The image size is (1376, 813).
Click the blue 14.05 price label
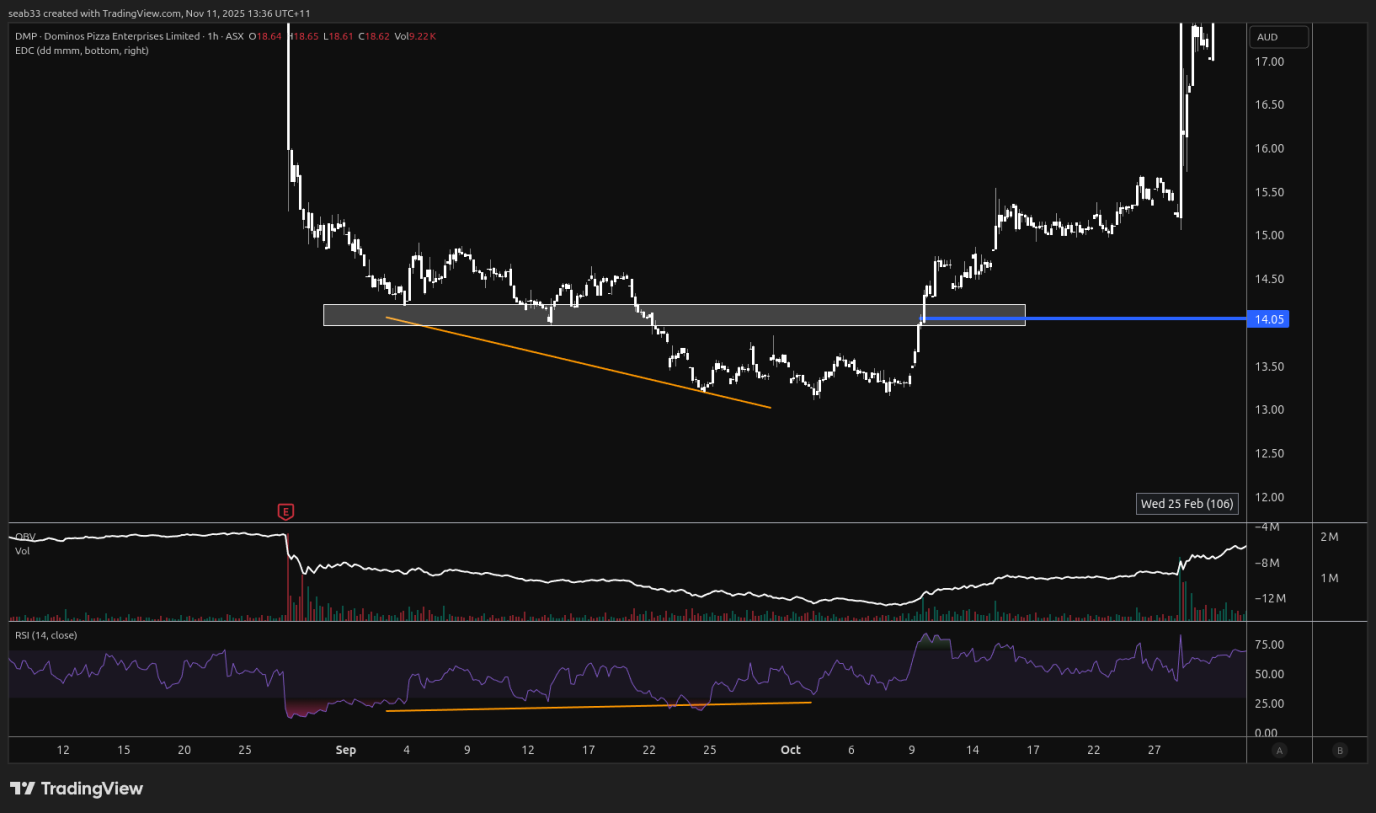[x=1269, y=319]
